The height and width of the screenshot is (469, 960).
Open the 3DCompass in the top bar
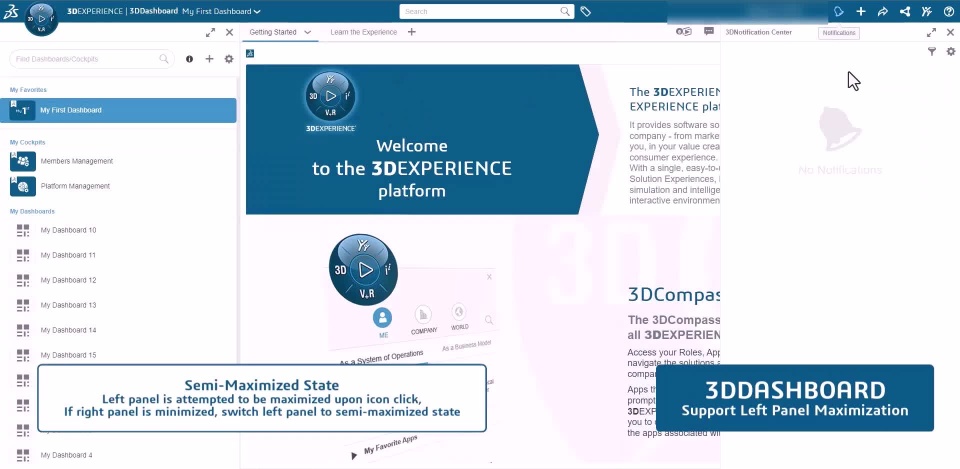pyautogui.click(x=42, y=18)
